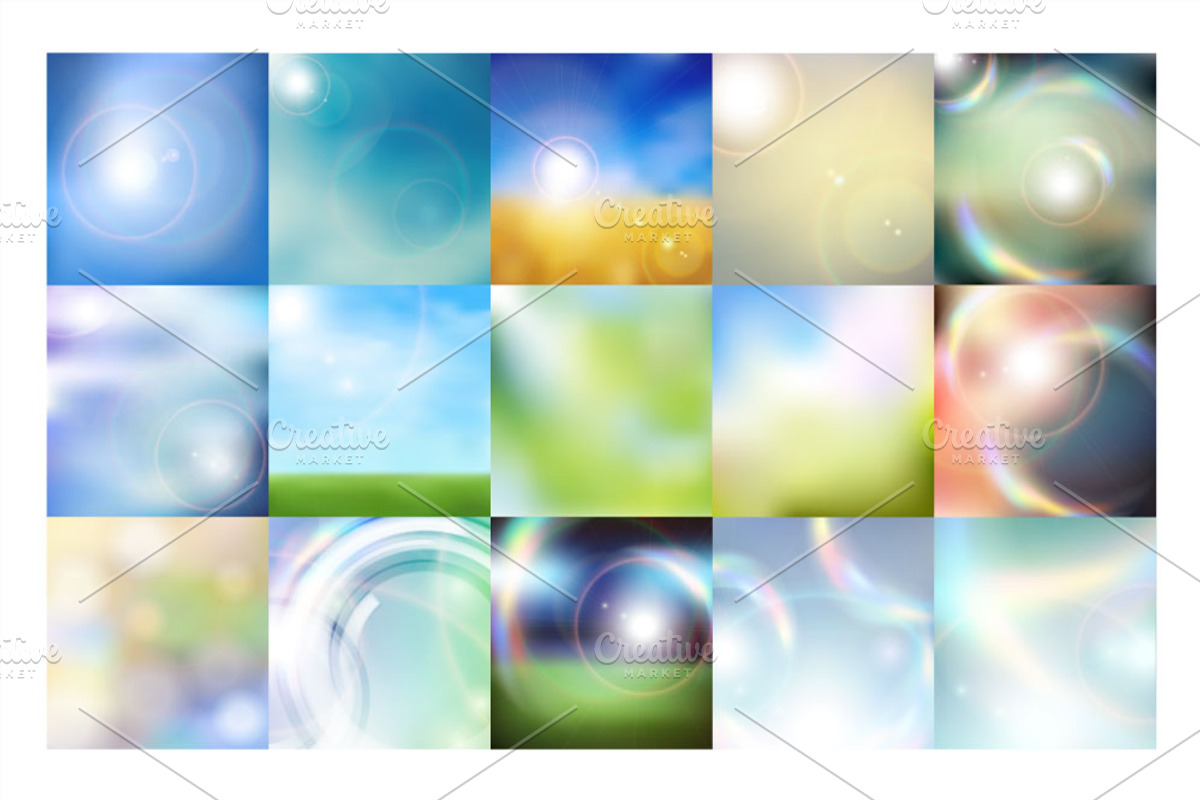Select the dark navy sky over green field
The width and height of the screenshot is (1200, 800).
click(x=601, y=633)
